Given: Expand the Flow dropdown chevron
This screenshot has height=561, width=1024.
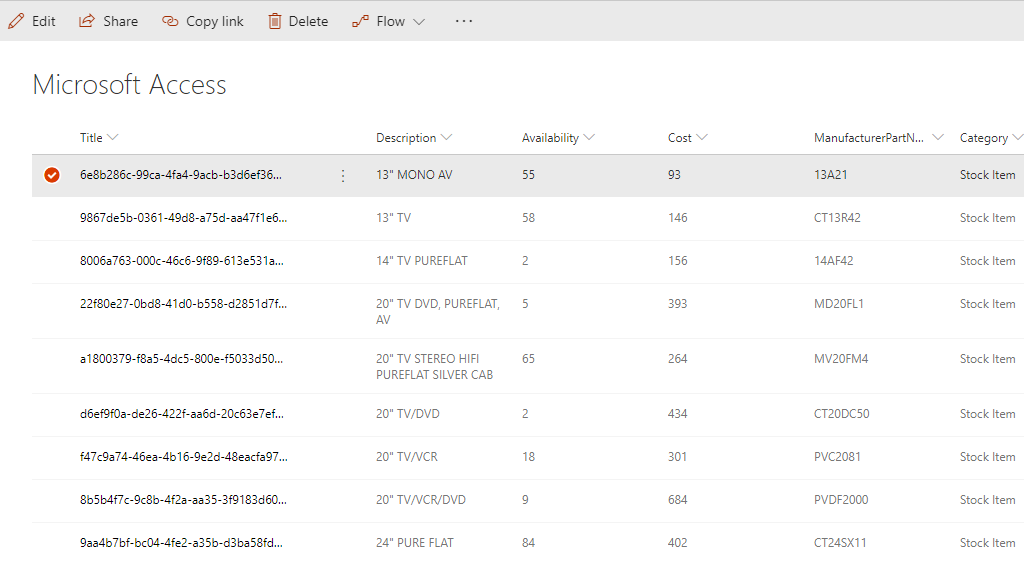Looking at the screenshot, I should point(419,22).
